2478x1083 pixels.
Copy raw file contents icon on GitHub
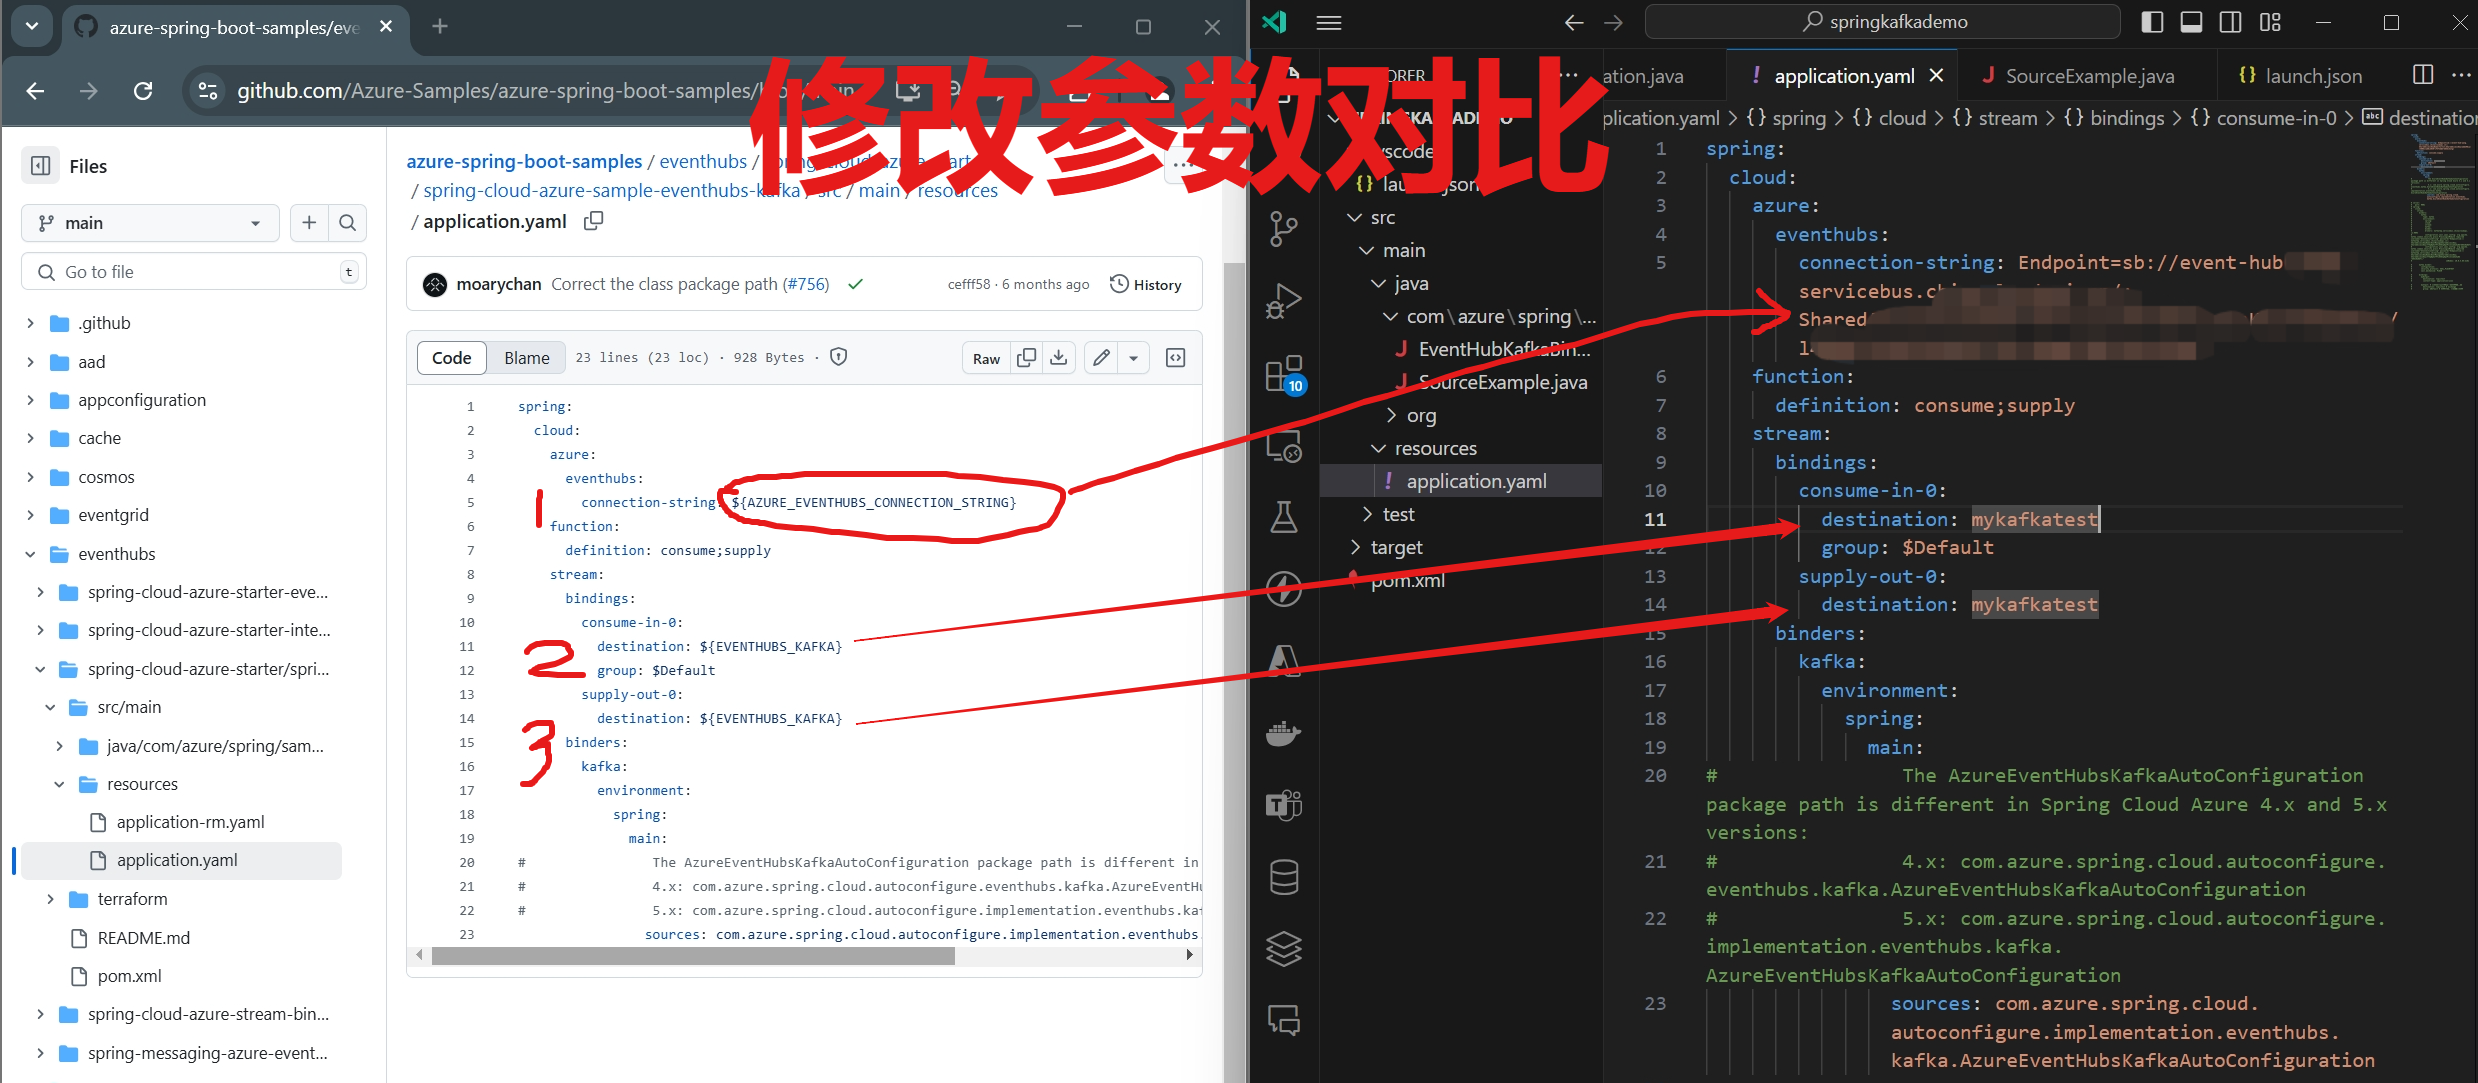[x=1026, y=358]
